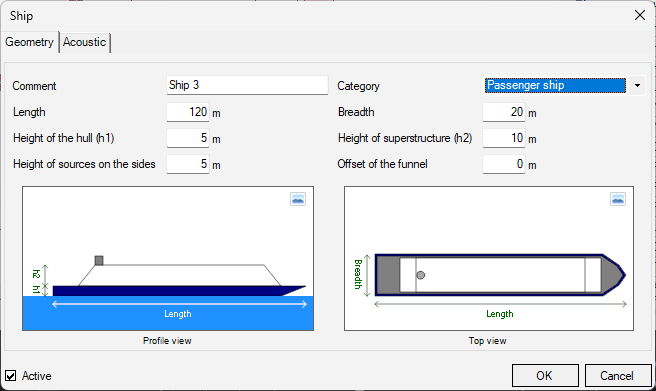Viewport: 656px width, 391px height.
Task: Click the Length input field
Action: 188,112
